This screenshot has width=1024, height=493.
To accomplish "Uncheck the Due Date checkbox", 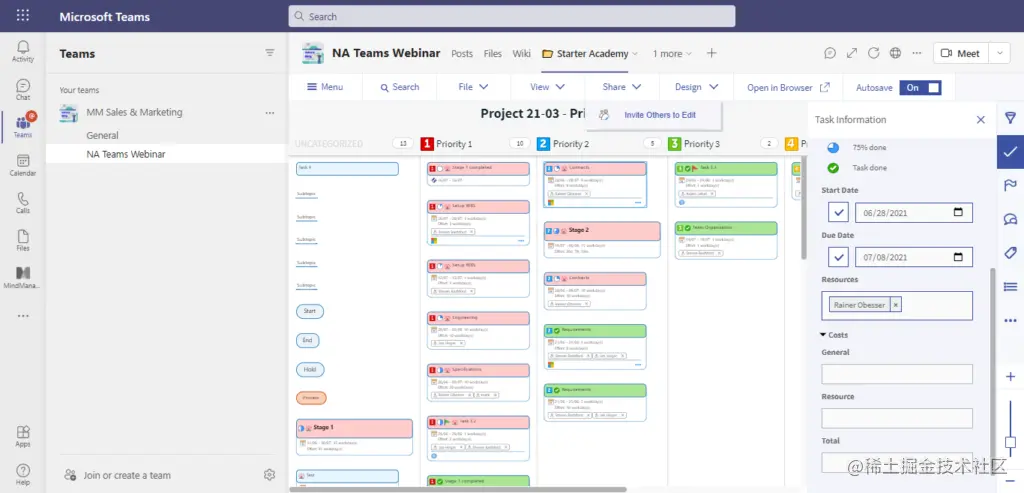I will (x=838, y=257).
